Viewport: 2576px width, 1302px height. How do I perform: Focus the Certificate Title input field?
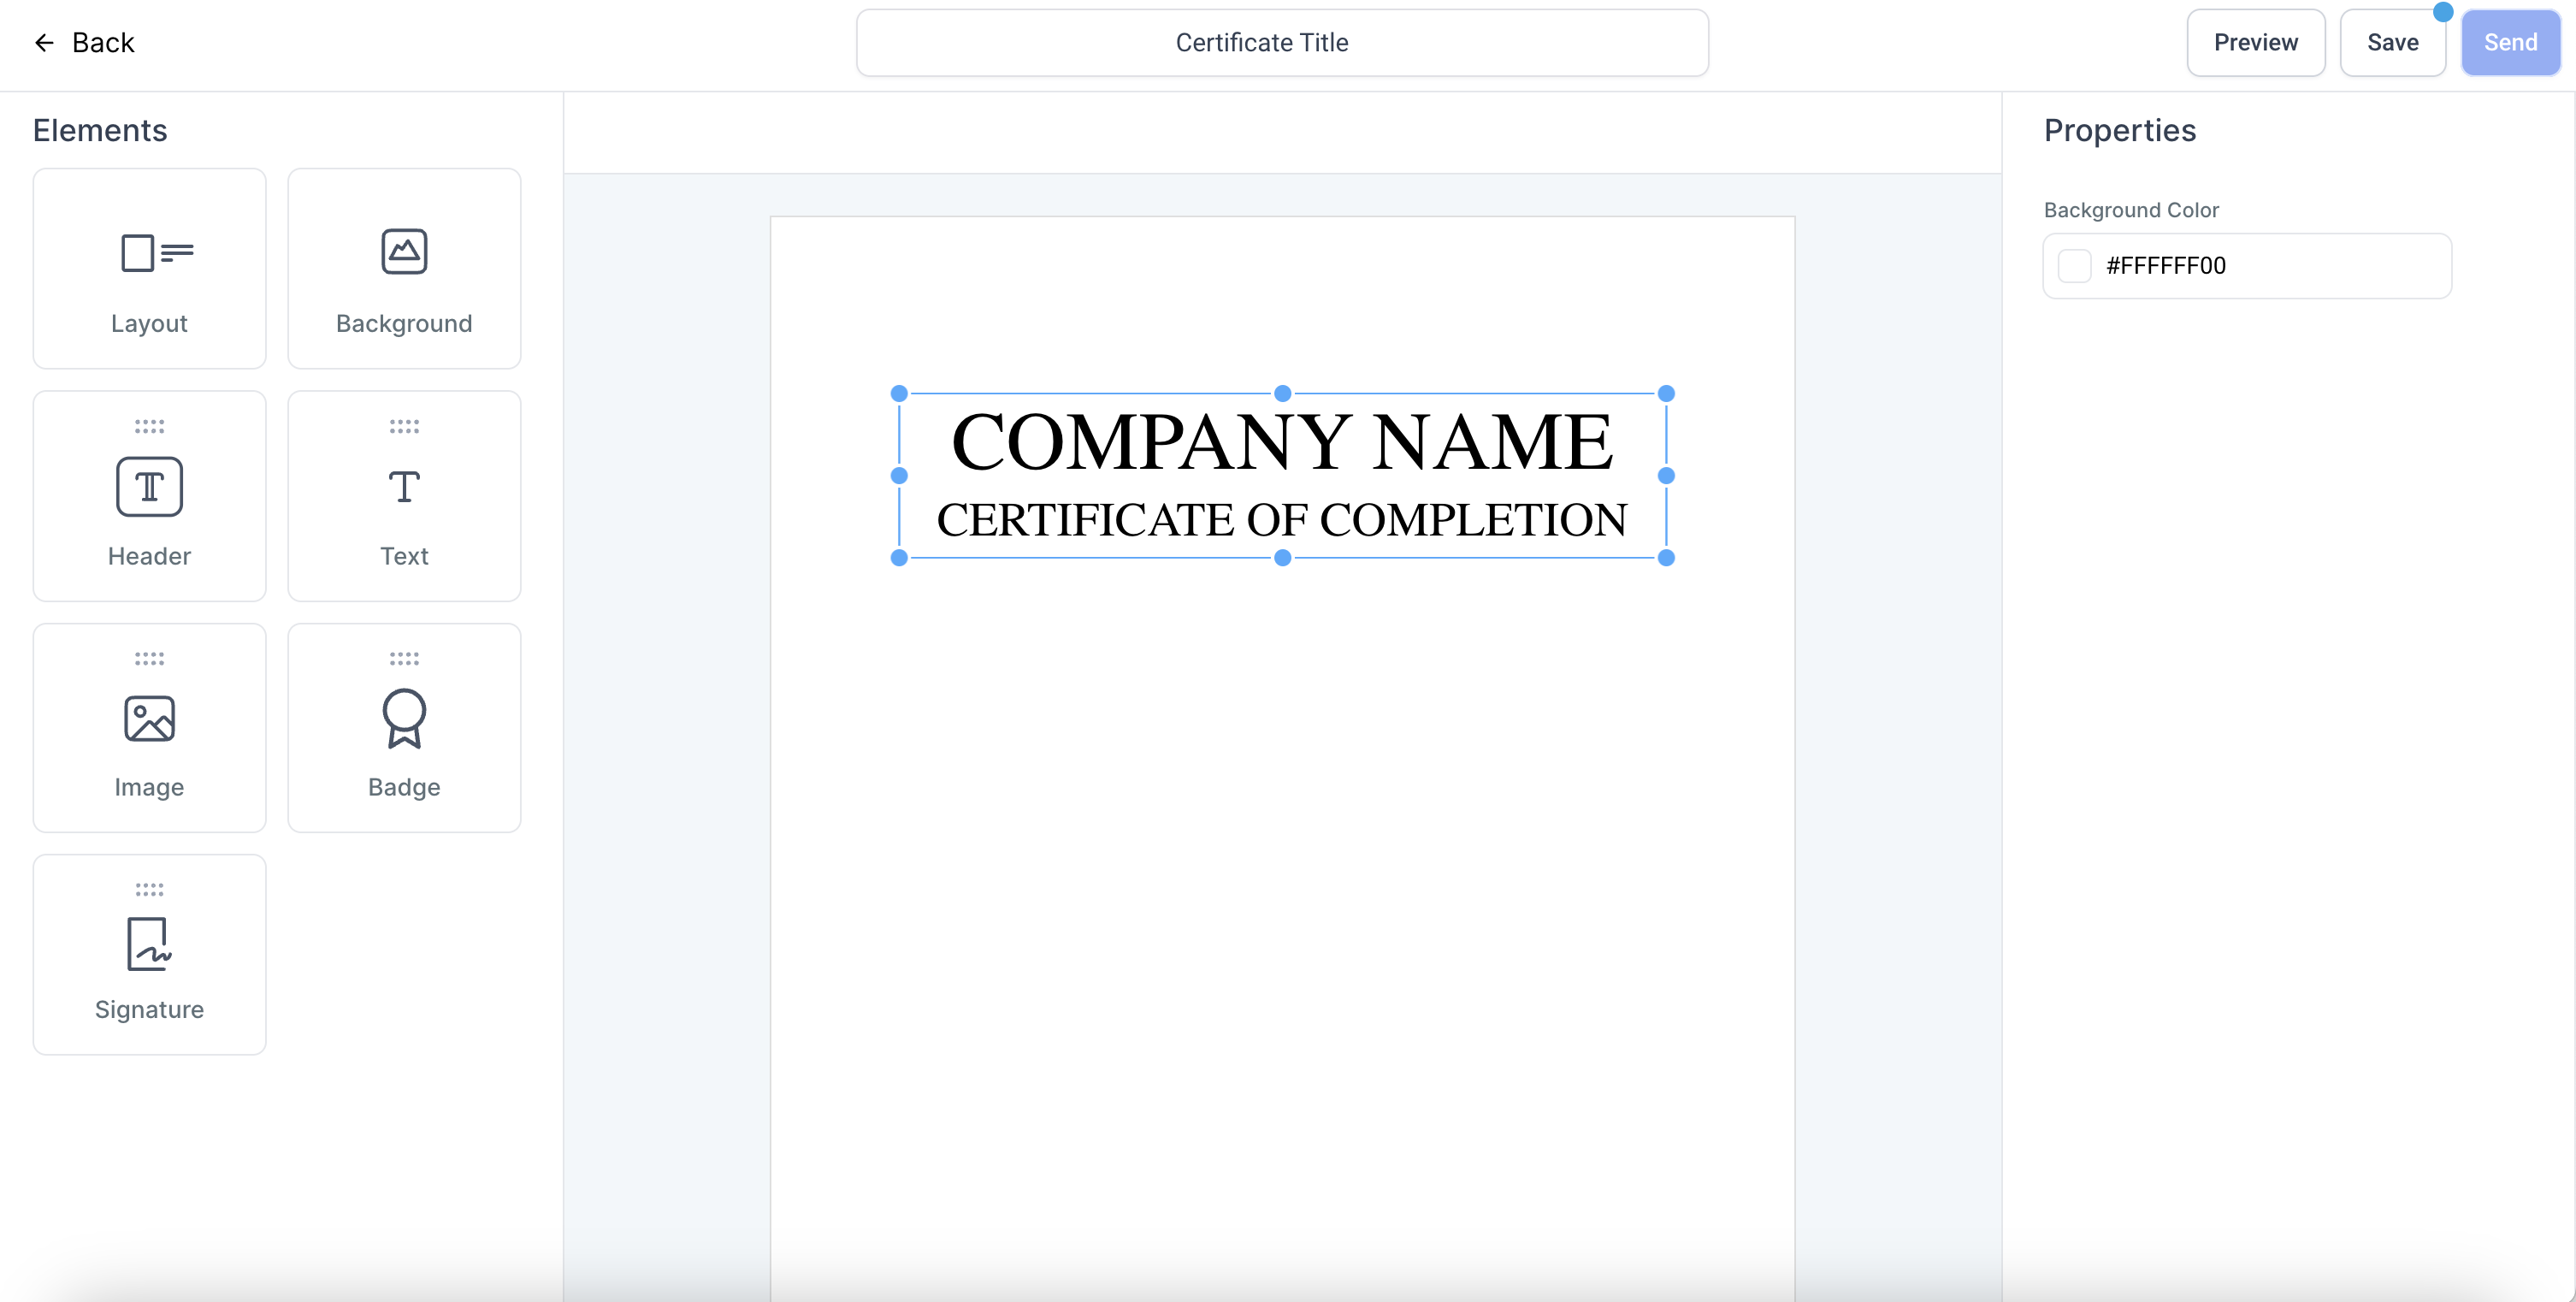1282,43
